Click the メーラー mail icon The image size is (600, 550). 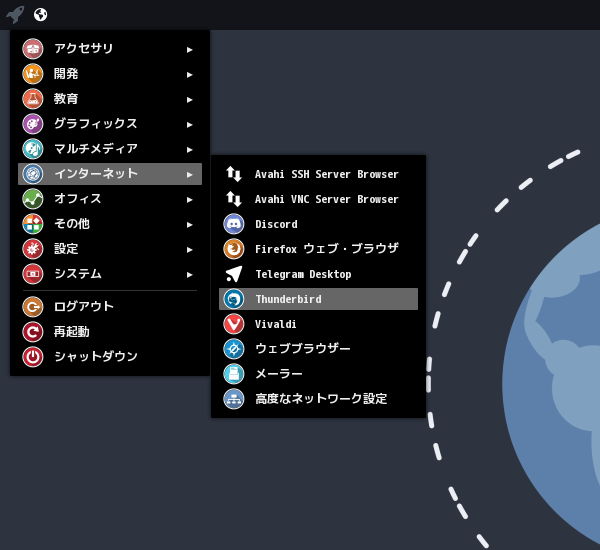point(234,374)
